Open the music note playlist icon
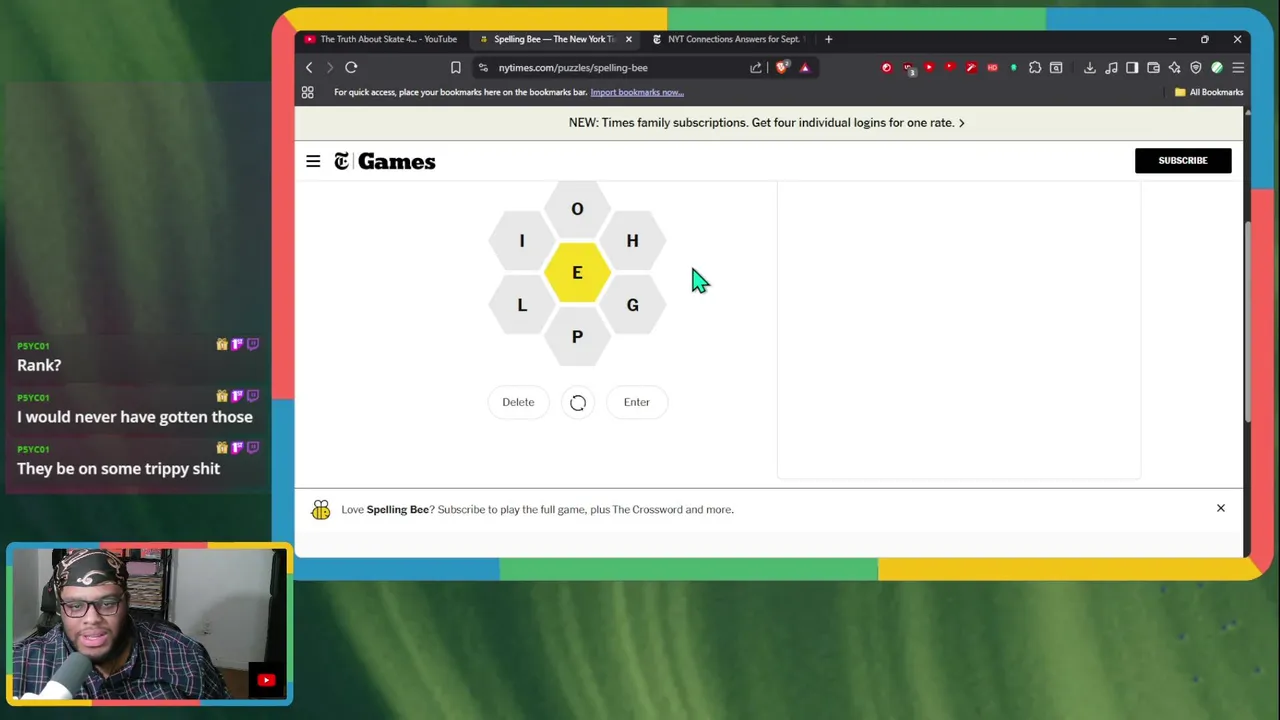 click(1111, 67)
